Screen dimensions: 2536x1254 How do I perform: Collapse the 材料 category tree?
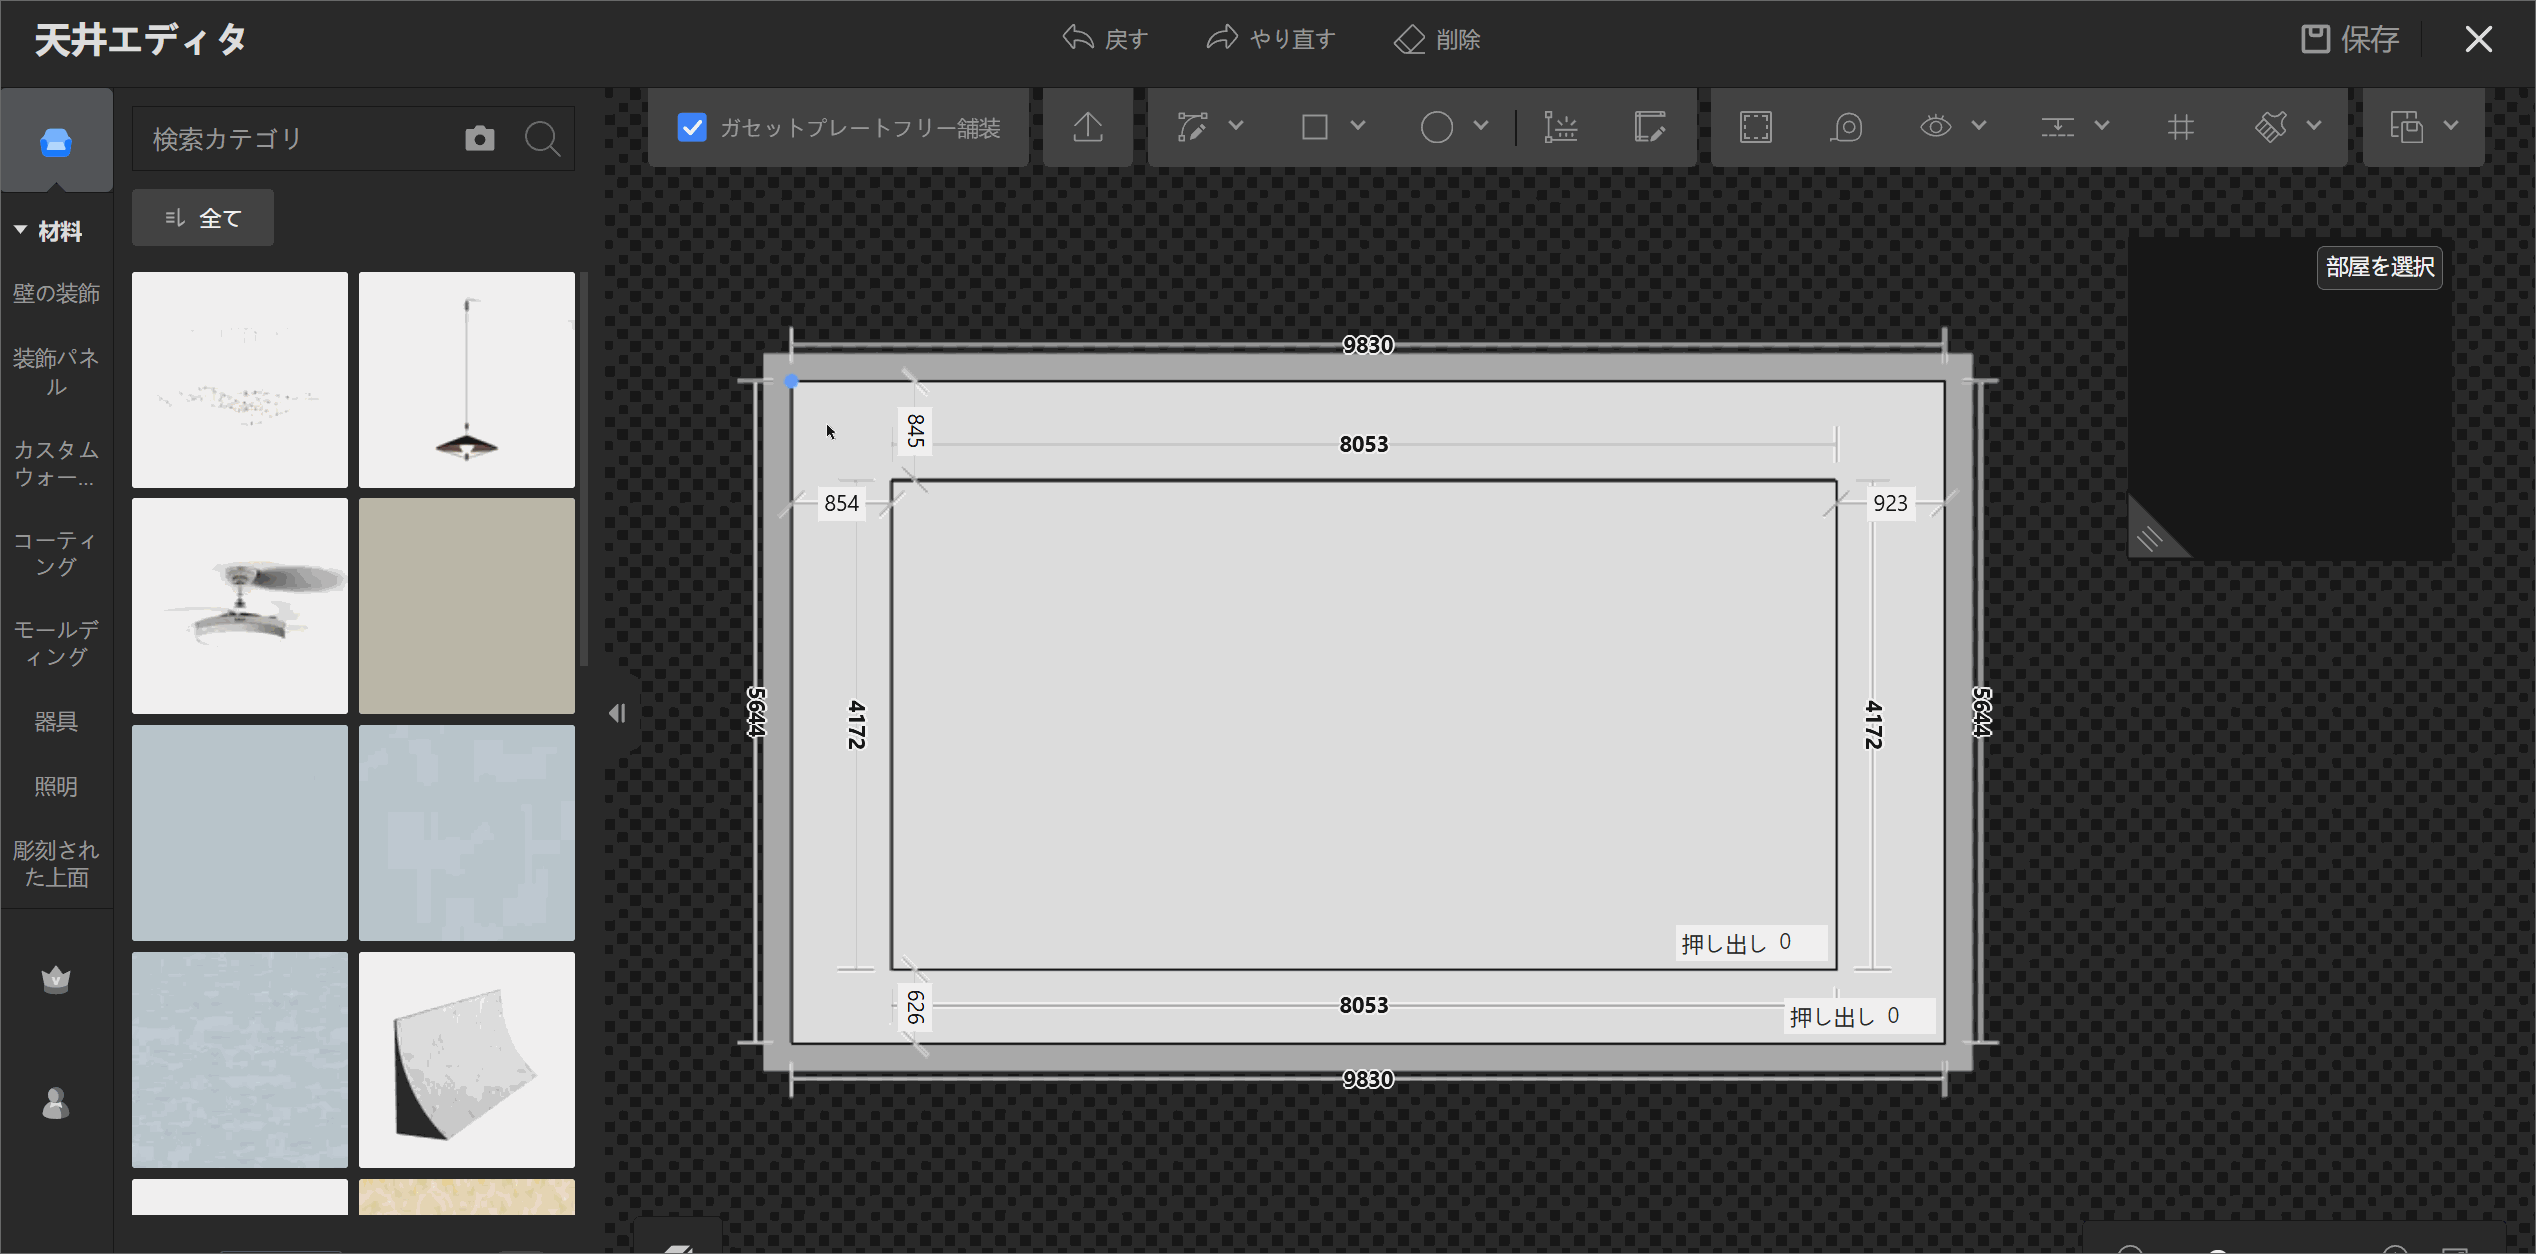(20, 230)
